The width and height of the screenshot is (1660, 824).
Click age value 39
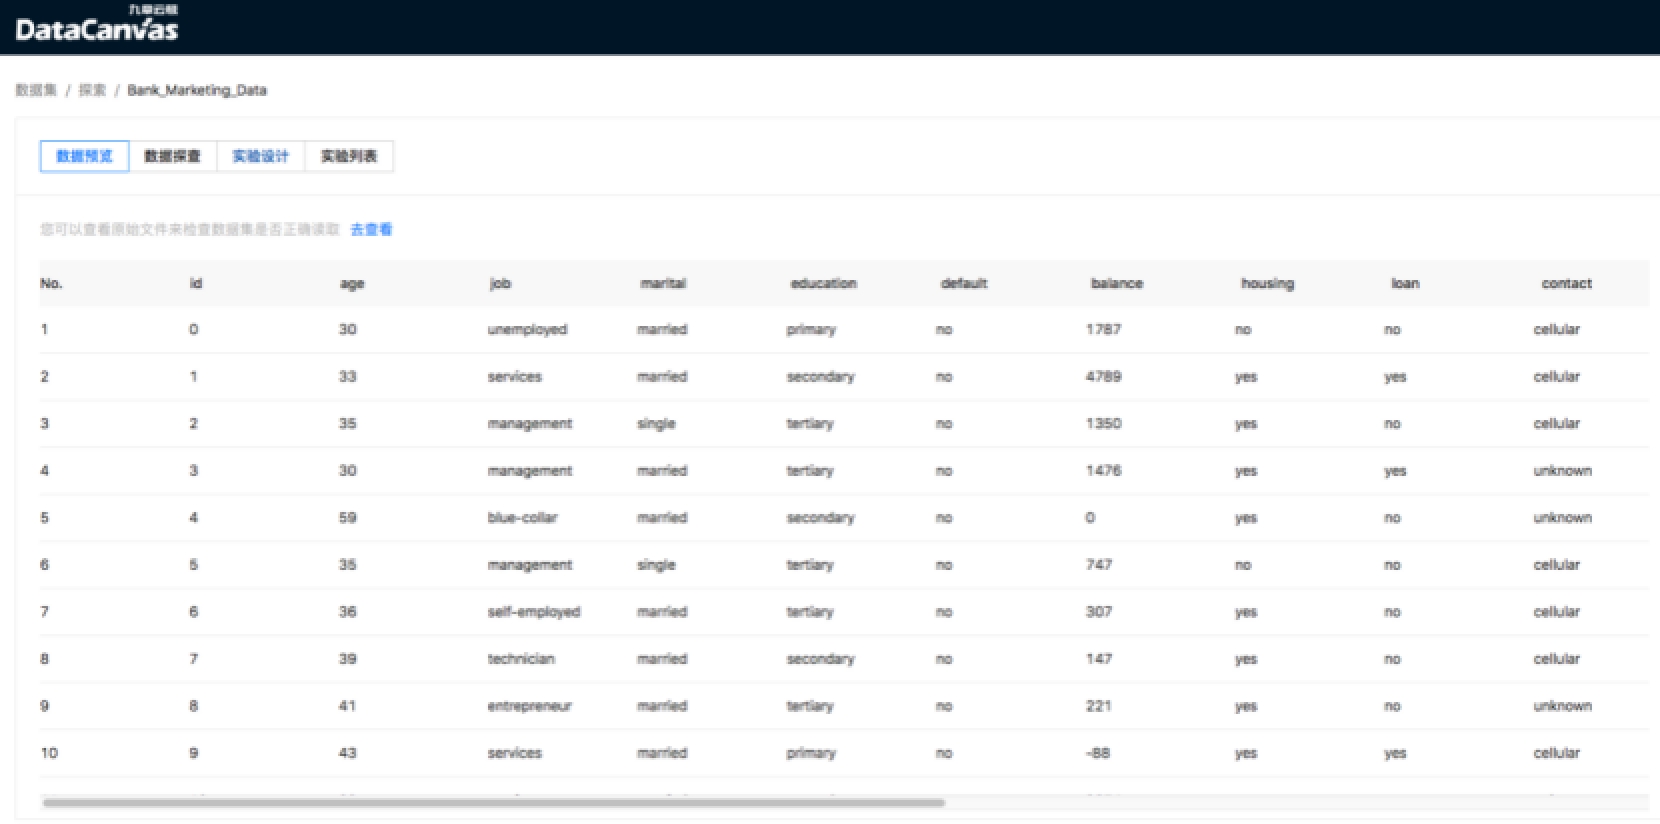[x=347, y=659]
